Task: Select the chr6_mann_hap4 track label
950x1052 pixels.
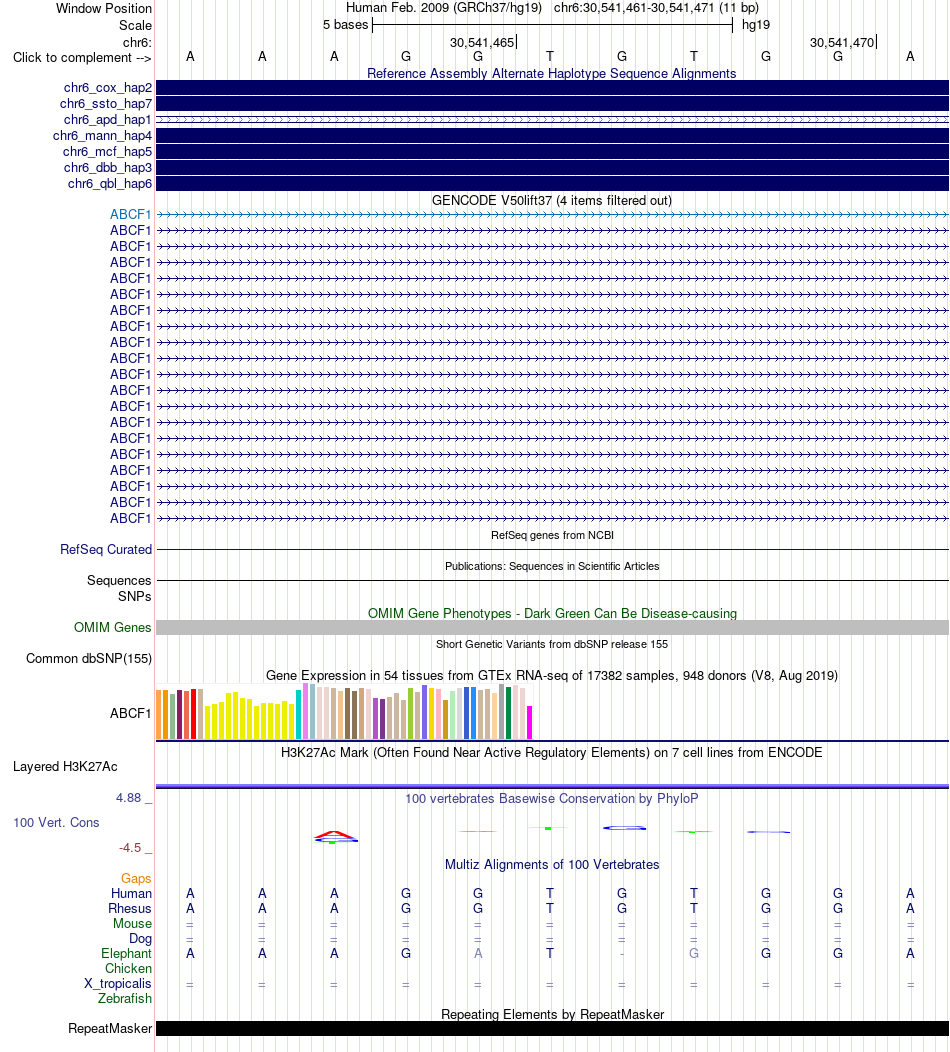Action: 103,136
